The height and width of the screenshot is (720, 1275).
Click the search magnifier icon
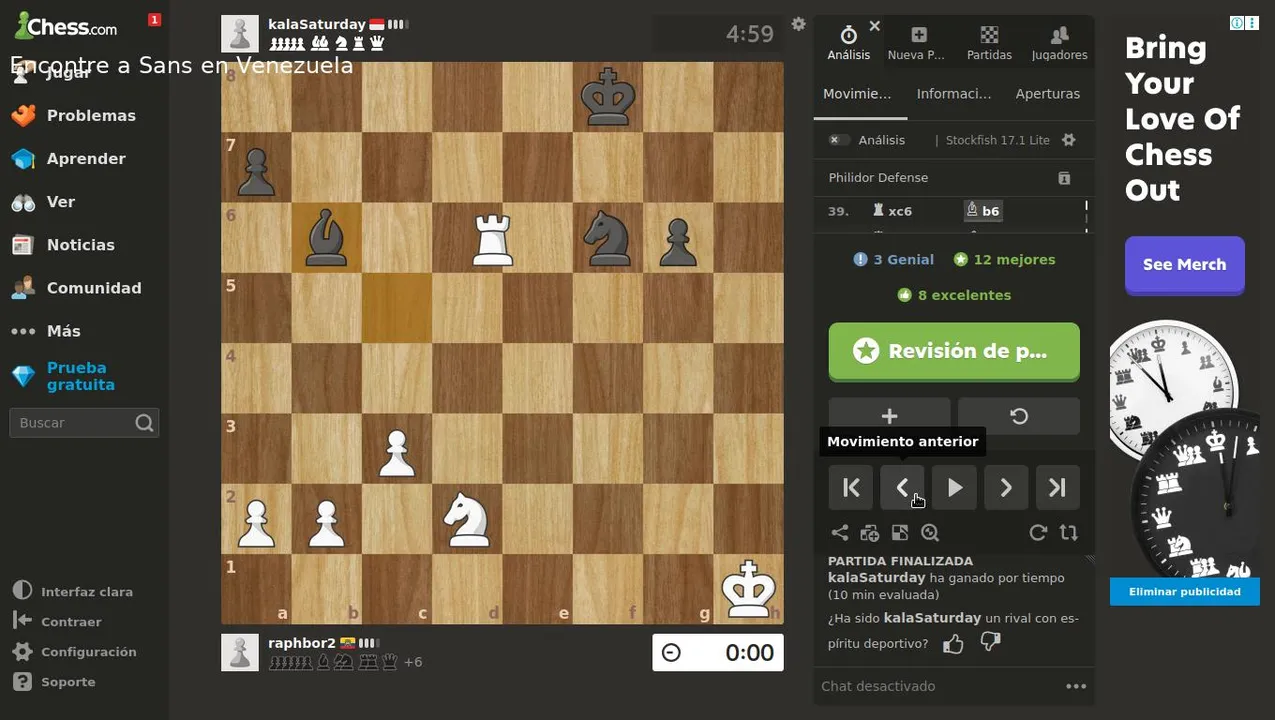(145, 423)
